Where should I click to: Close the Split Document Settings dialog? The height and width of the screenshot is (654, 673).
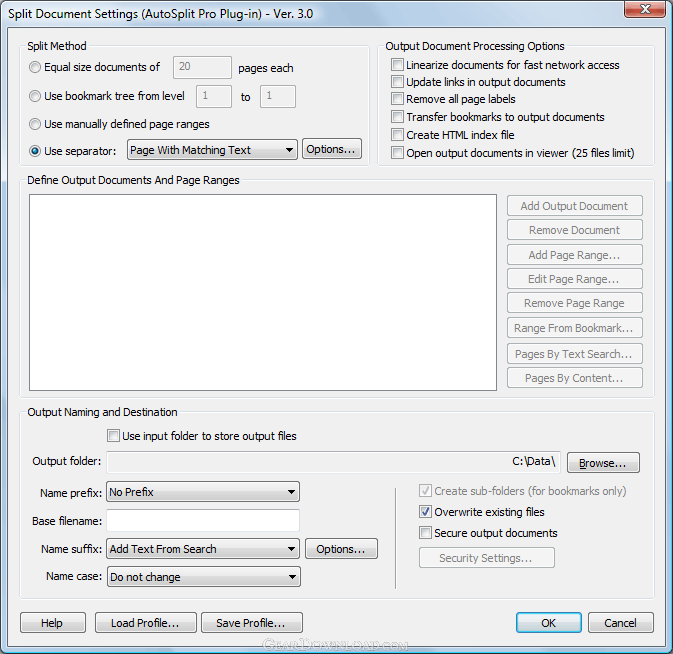point(645,9)
